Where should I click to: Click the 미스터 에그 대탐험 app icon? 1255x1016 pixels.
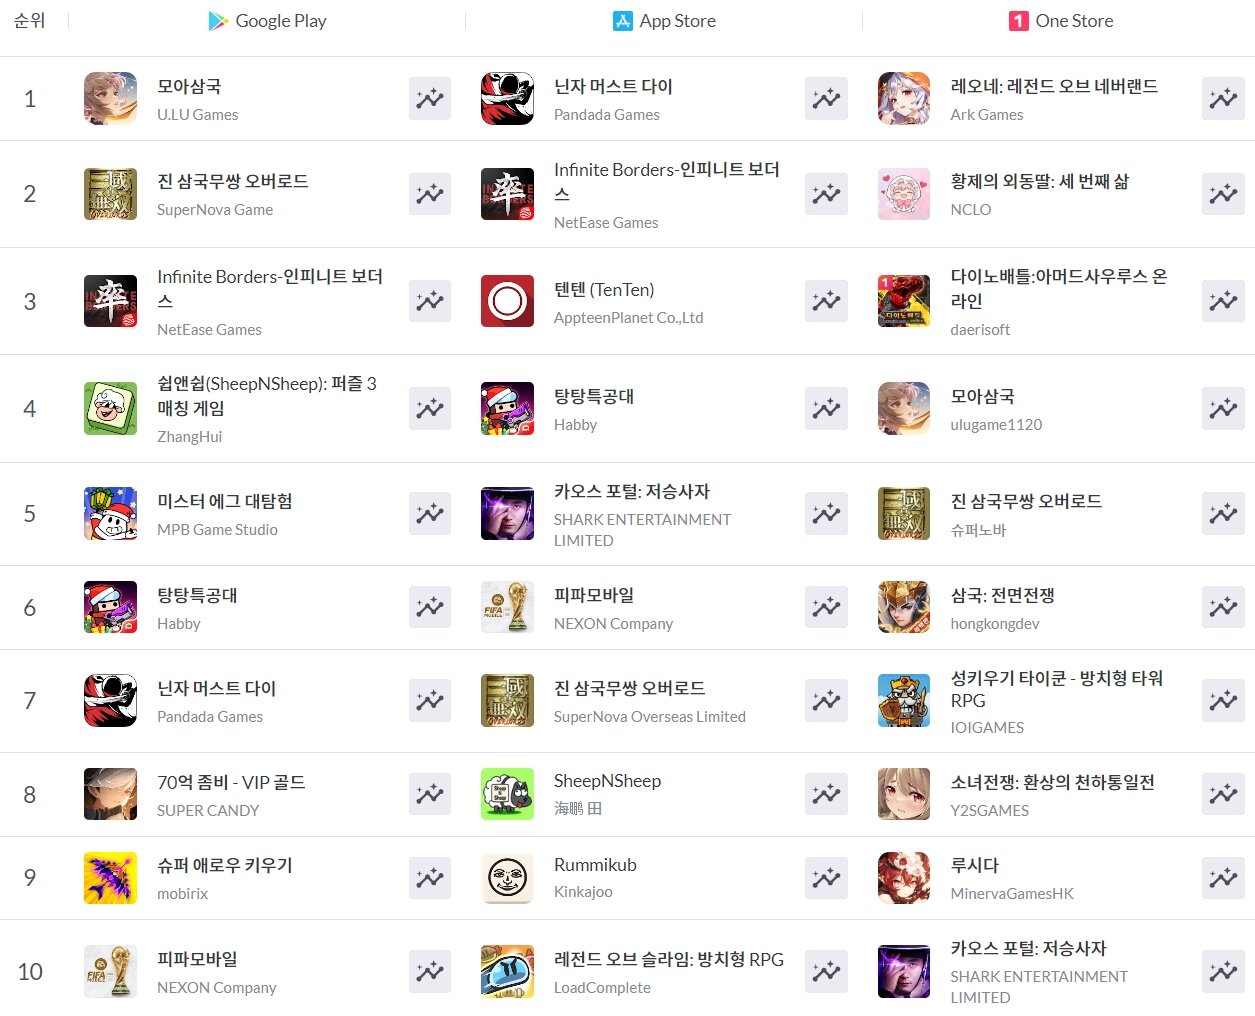tap(110, 514)
